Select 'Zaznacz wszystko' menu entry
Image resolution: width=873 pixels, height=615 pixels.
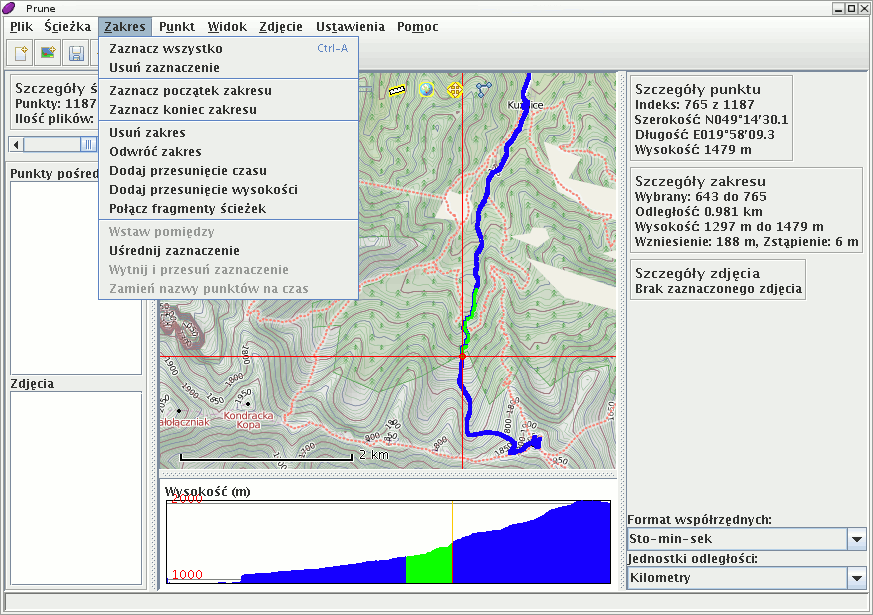click(x=166, y=48)
